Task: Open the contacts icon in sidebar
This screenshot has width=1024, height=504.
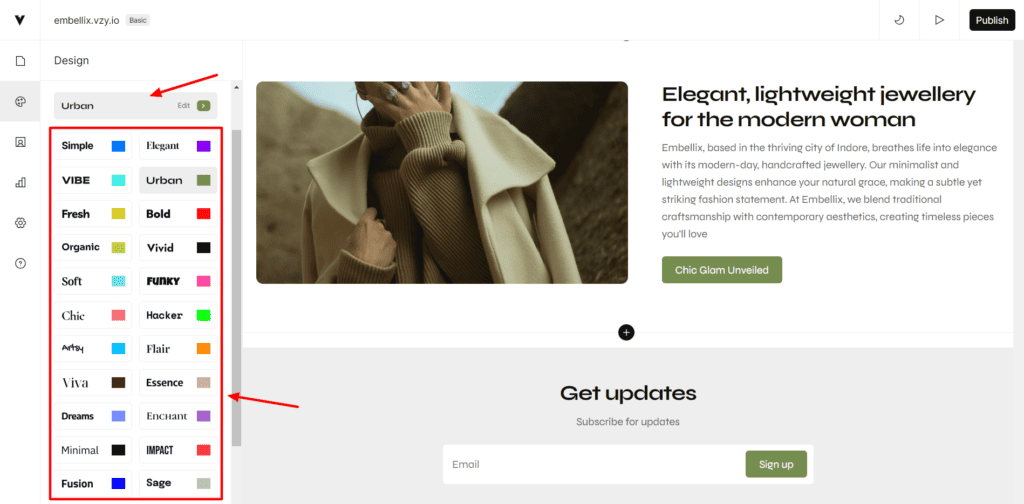Action: click(20, 142)
